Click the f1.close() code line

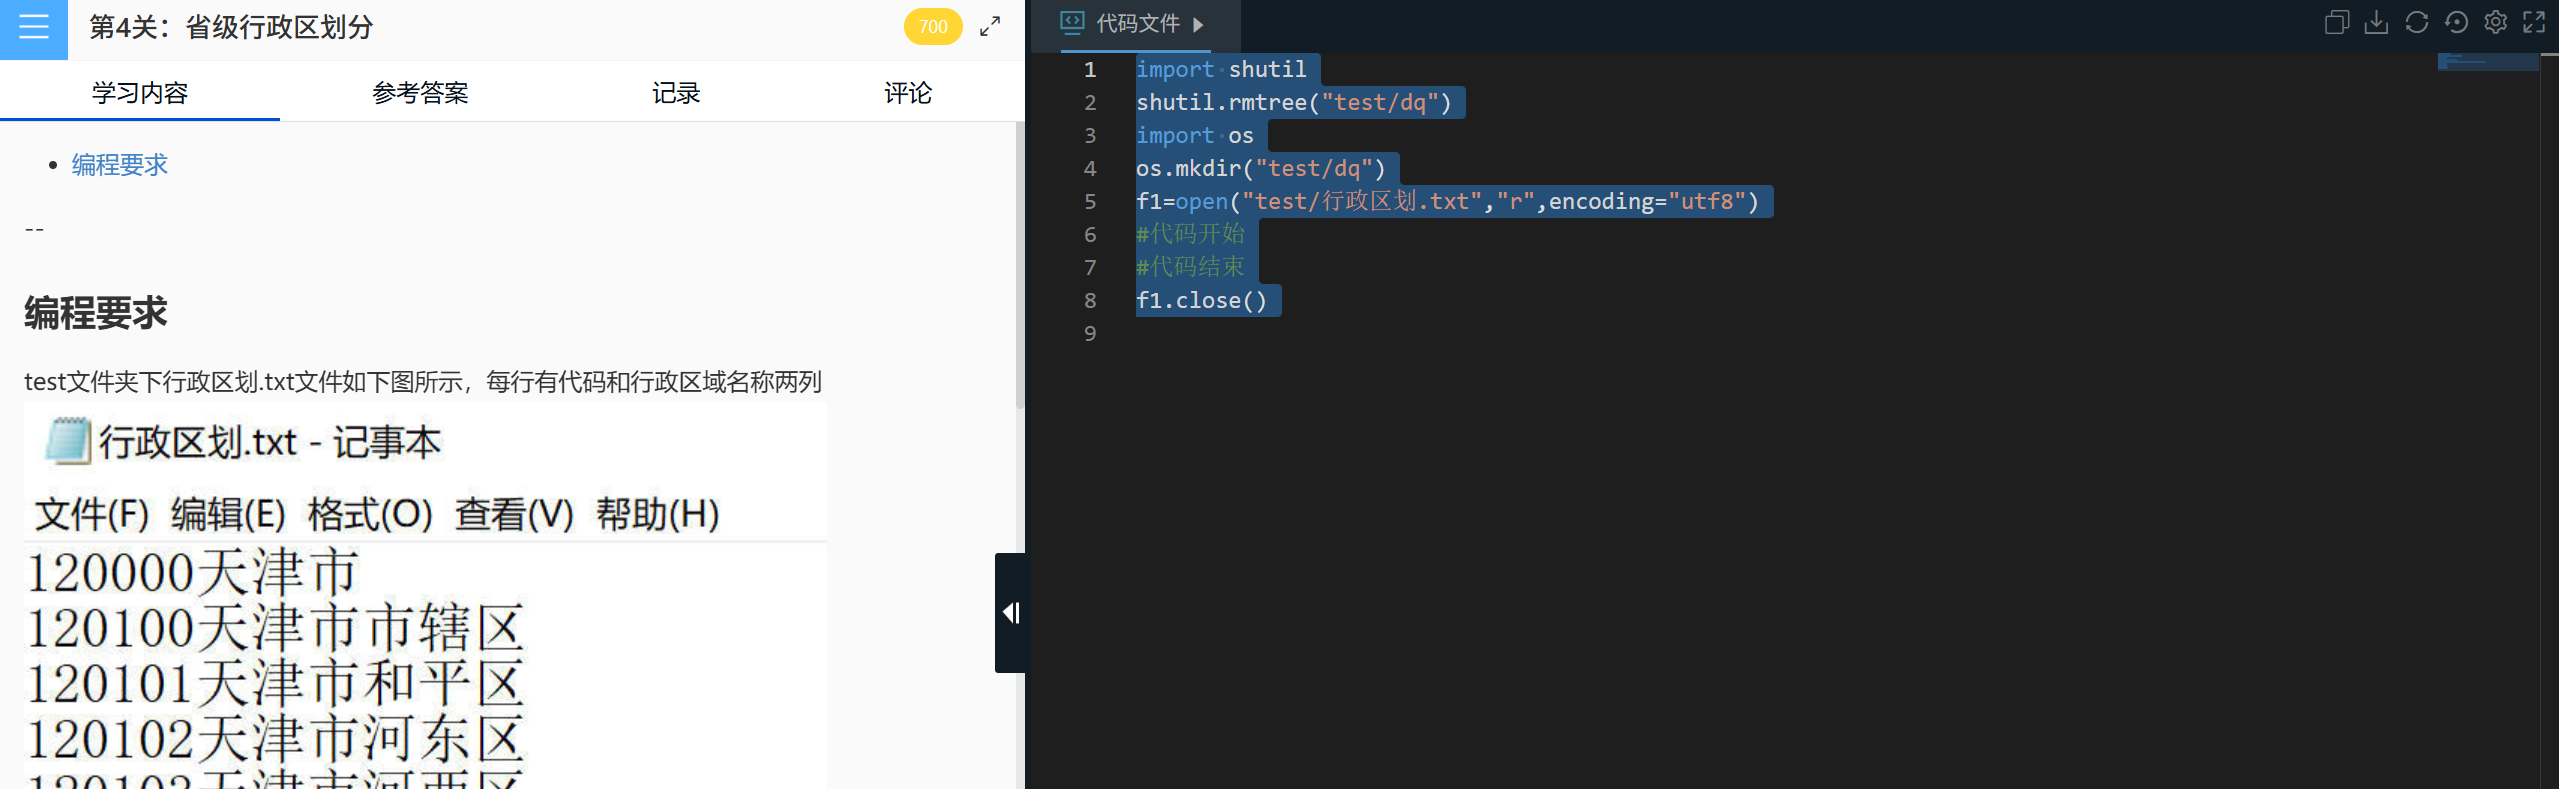pos(1201,301)
